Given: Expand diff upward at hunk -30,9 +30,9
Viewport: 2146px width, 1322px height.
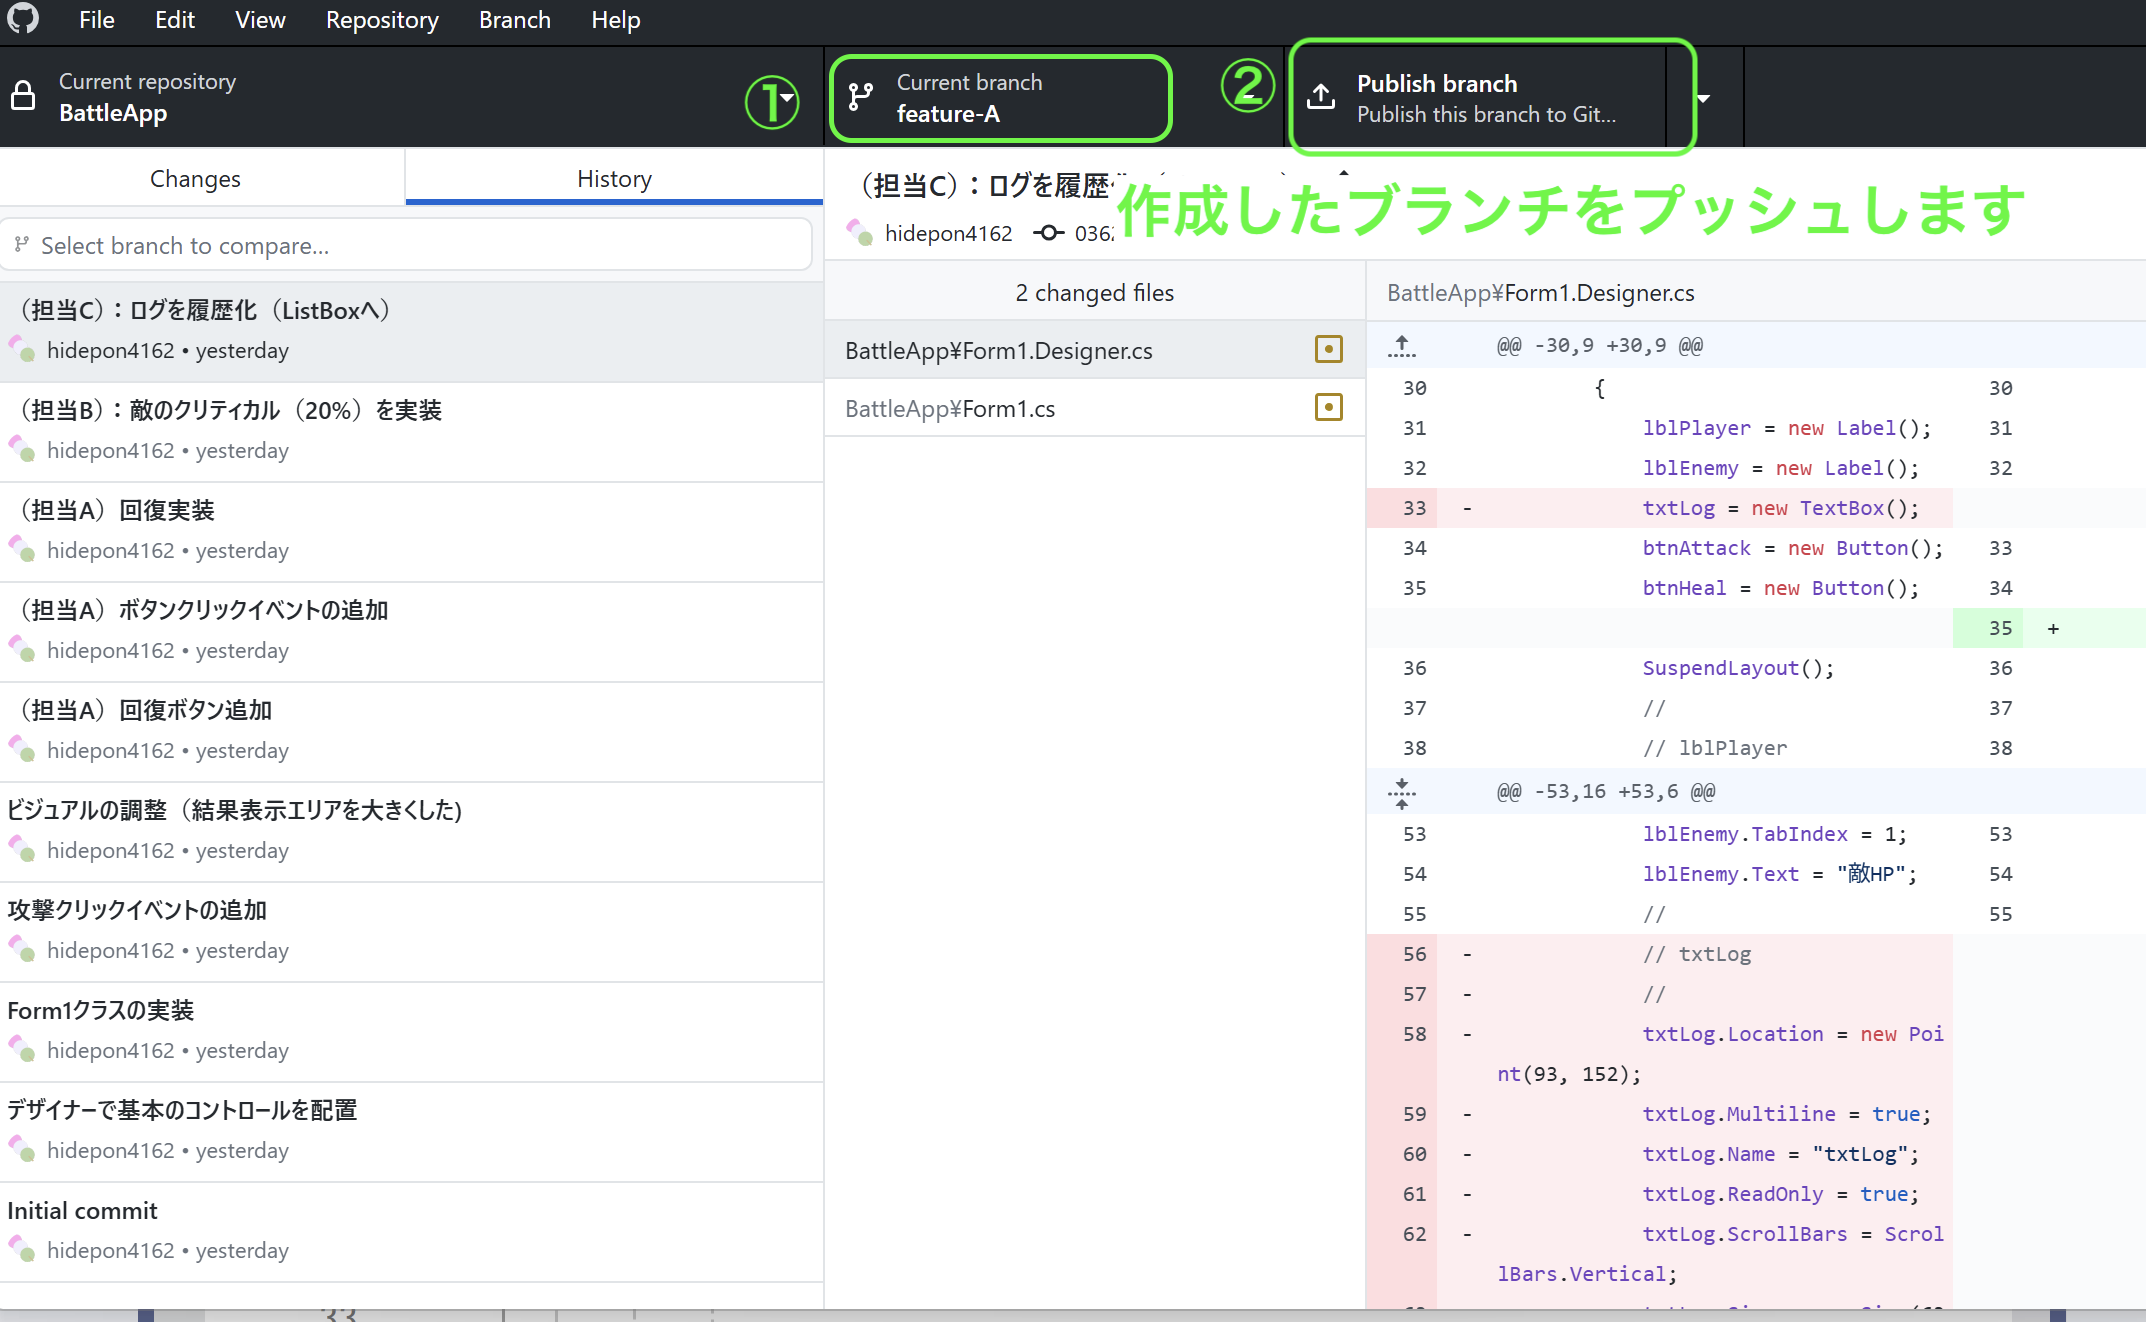Looking at the screenshot, I should (x=1402, y=346).
